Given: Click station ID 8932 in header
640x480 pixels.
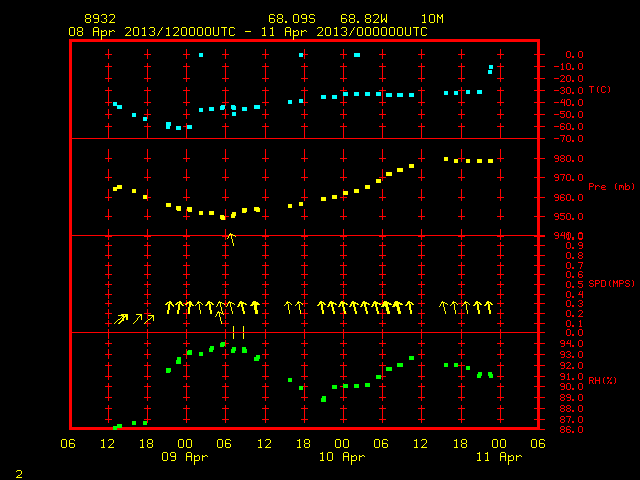Looking at the screenshot, I should click(100, 19).
